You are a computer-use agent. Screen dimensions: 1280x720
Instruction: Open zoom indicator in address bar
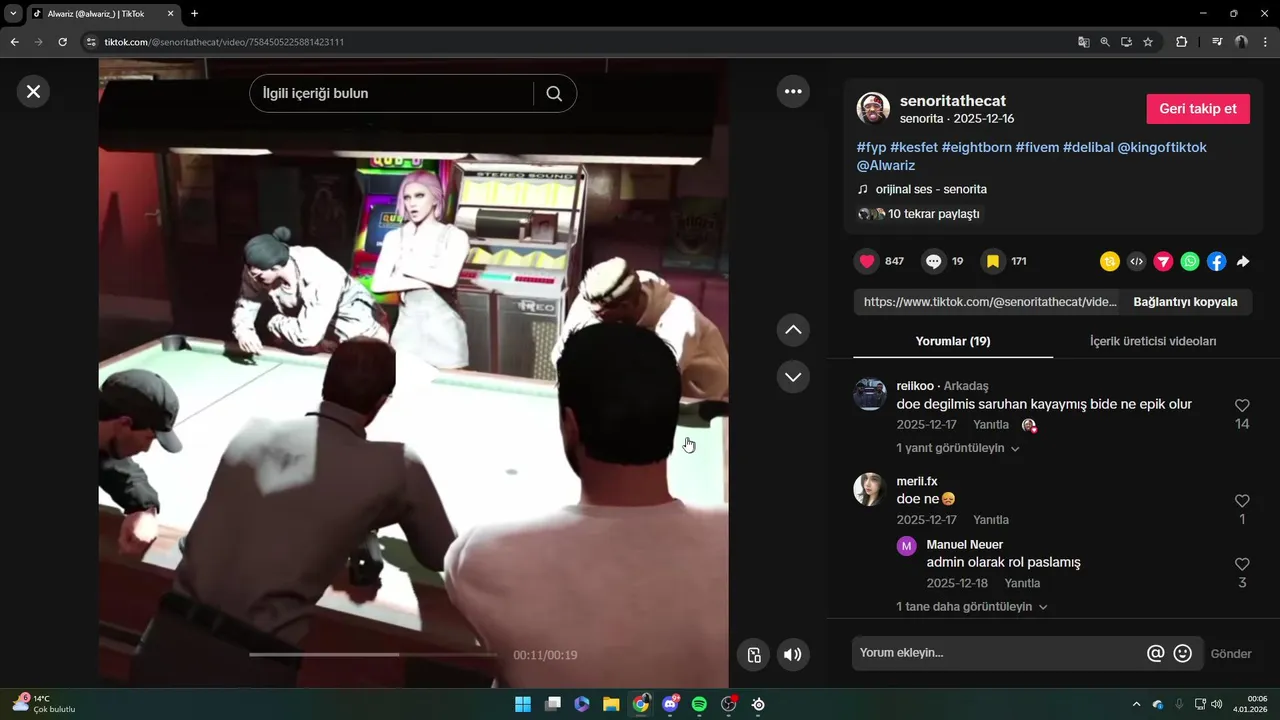[1105, 42]
